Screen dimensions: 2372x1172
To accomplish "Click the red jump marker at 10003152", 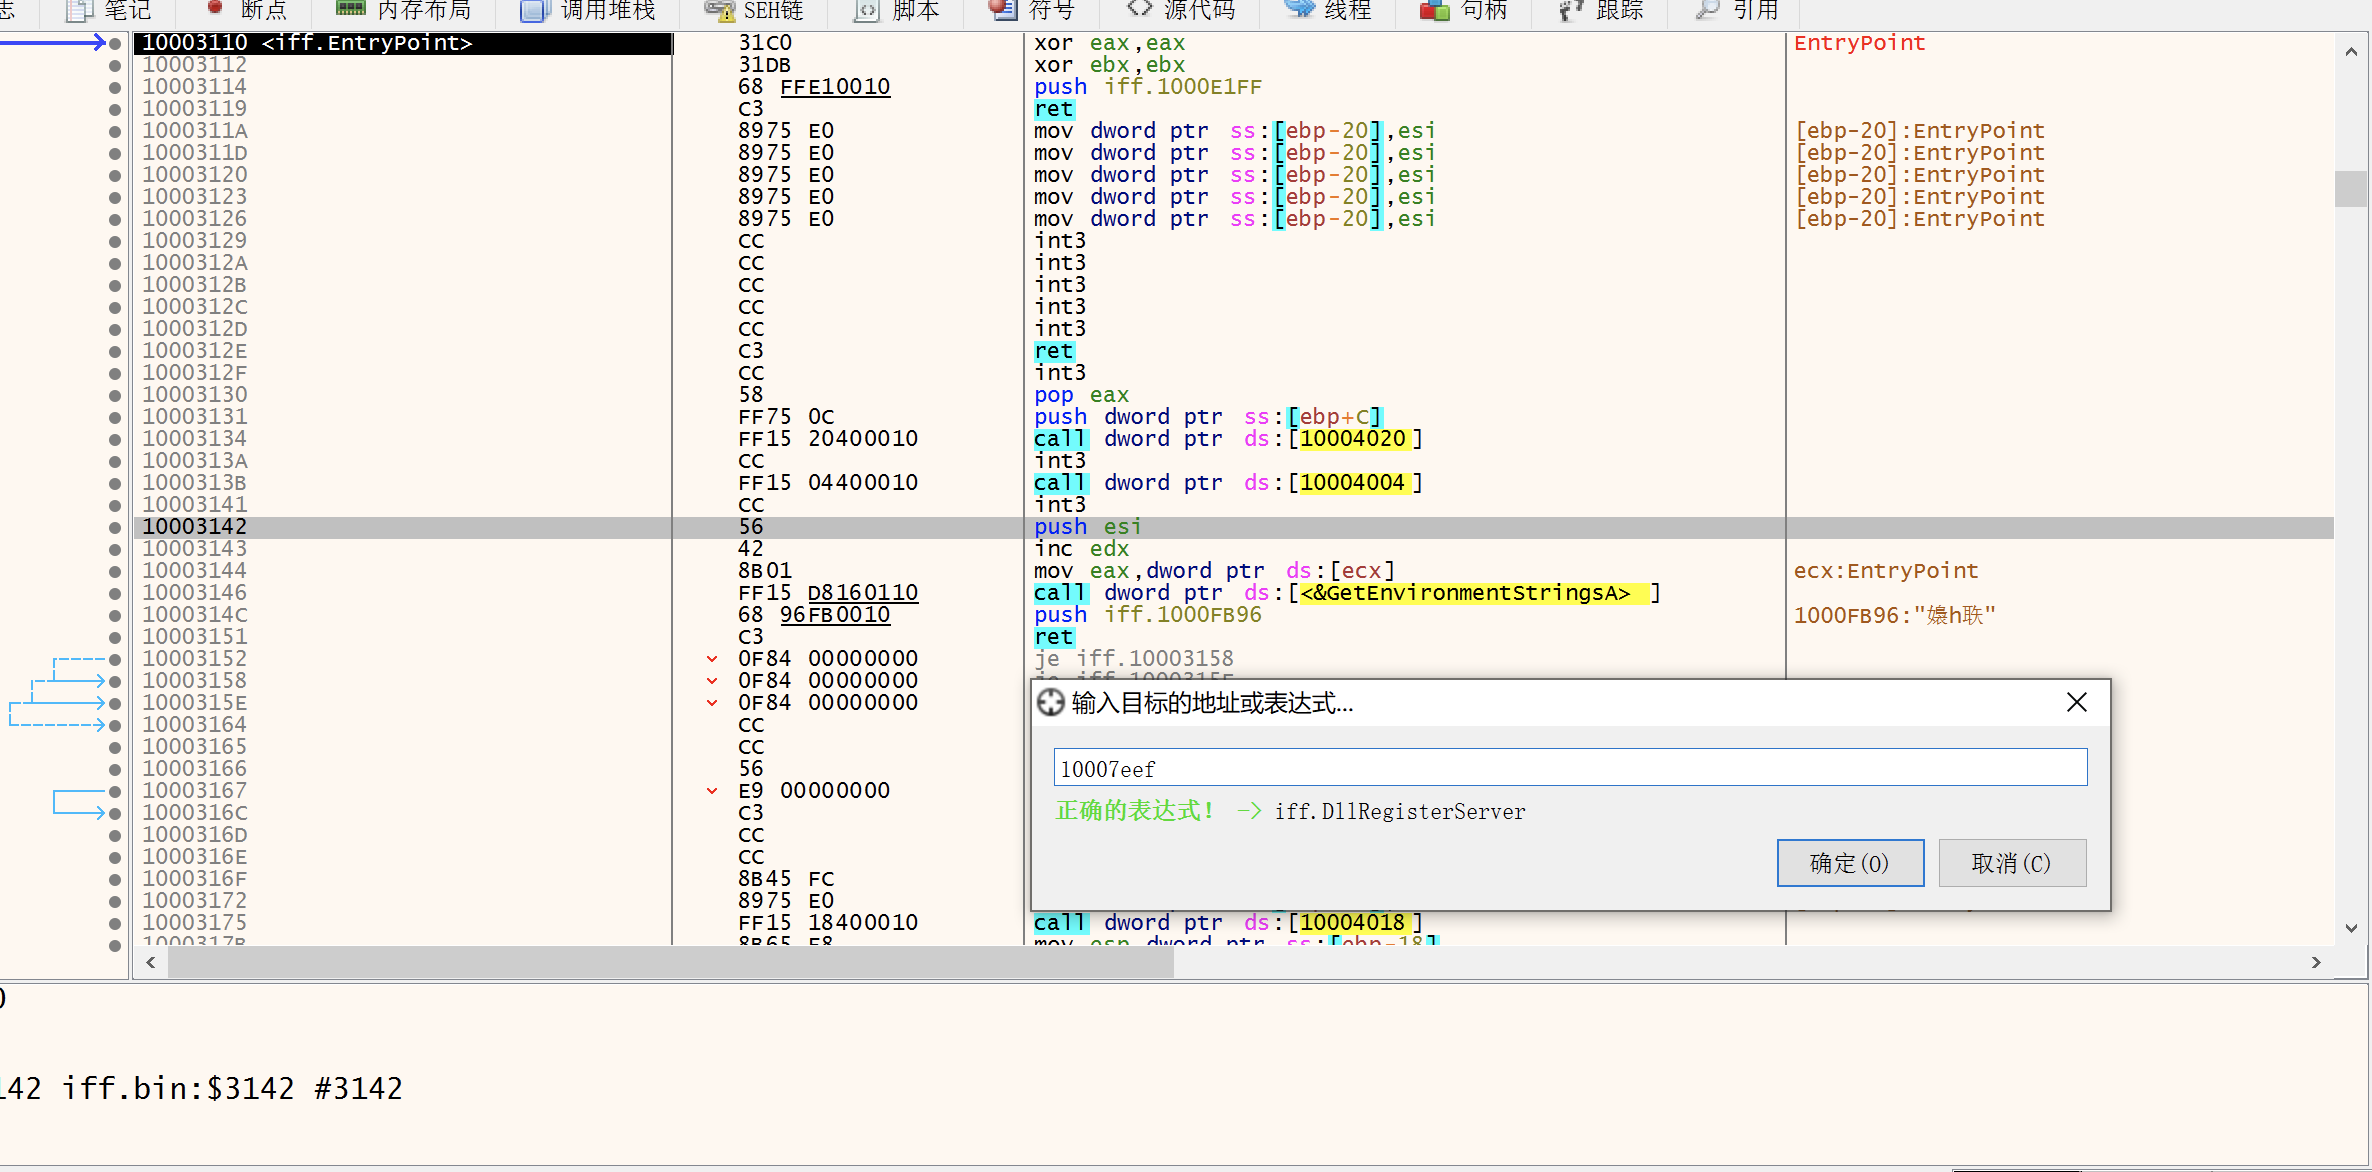I will coord(712,659).
